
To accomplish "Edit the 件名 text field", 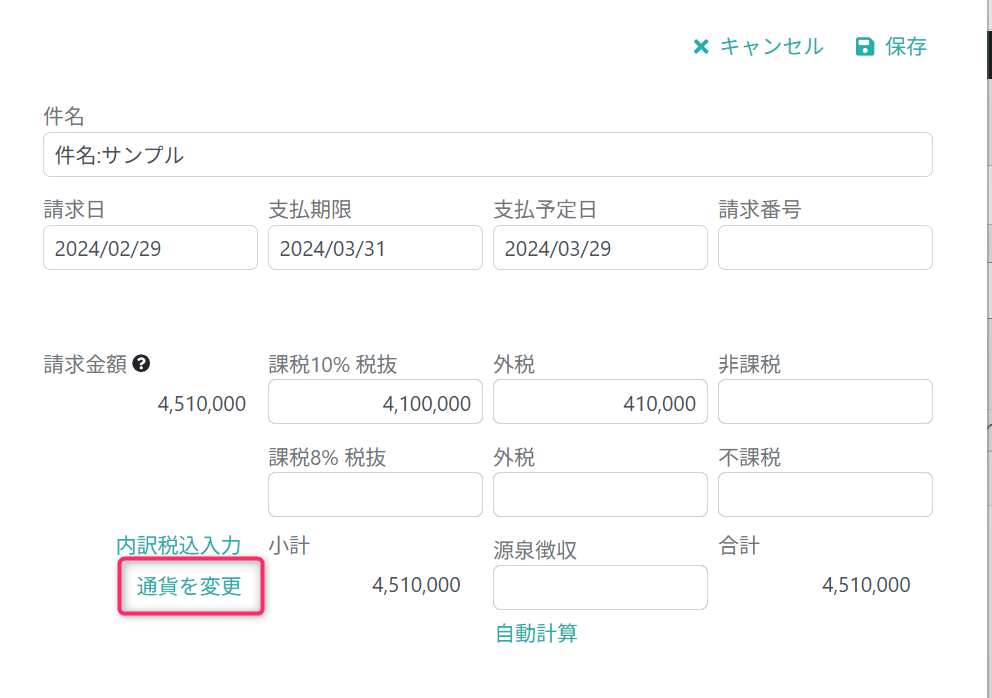I will [x=487, y=155].
